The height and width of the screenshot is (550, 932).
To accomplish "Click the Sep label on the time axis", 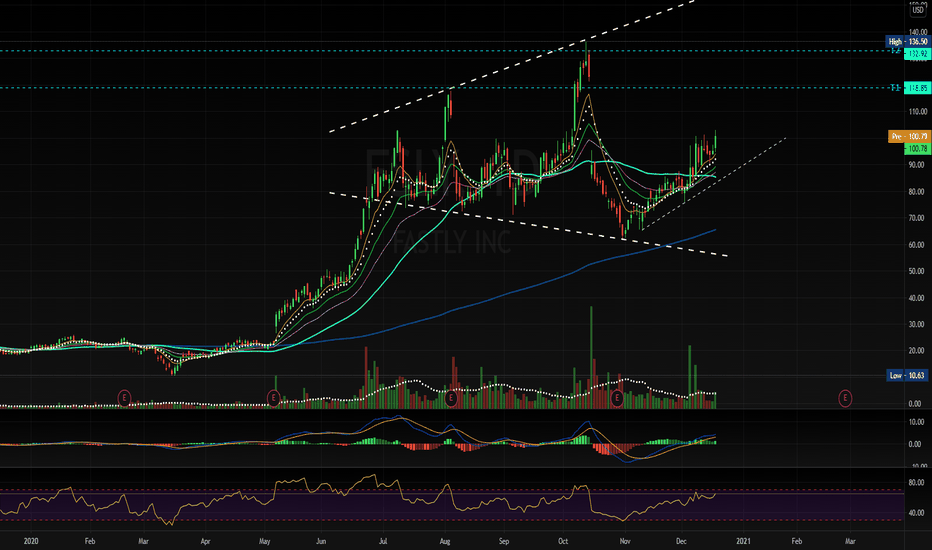I will click(x=504, y=541).
